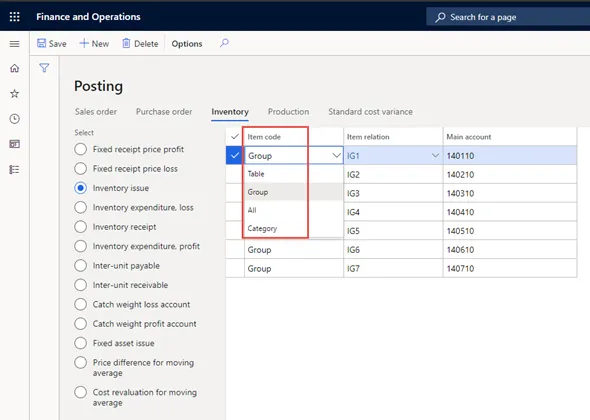
Task: Pick Category from the Item code list
Action: click(x=262, y=228)
